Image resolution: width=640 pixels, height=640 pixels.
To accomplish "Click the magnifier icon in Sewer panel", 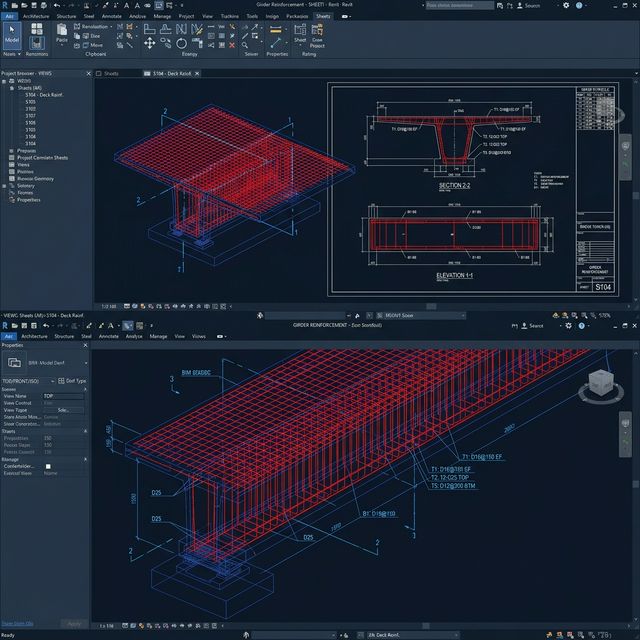I will coord(245,45).
